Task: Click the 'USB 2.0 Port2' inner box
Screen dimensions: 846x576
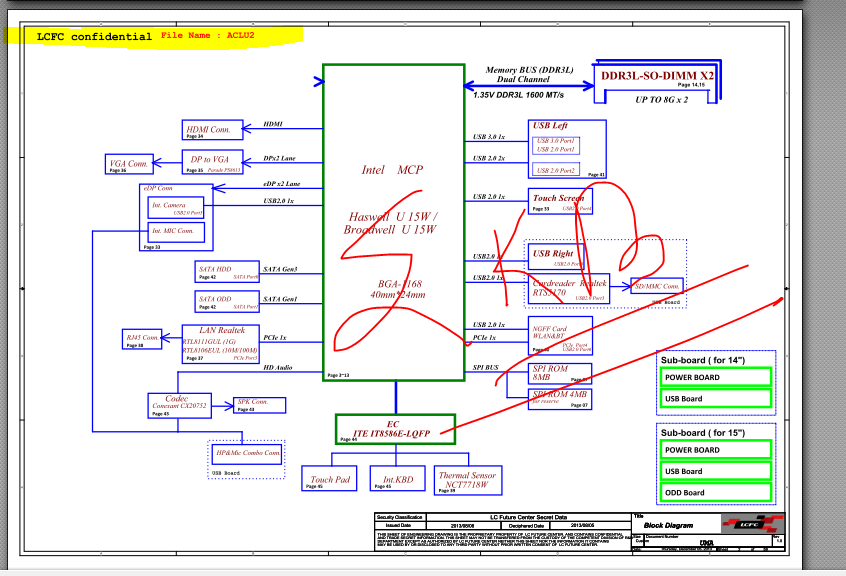Action: tap(556, 170)
